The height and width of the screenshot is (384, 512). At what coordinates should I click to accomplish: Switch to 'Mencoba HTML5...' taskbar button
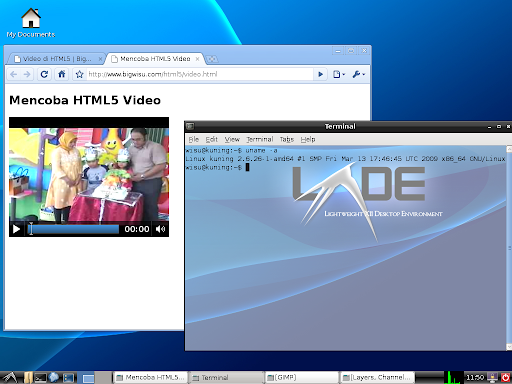pos(151,378)
